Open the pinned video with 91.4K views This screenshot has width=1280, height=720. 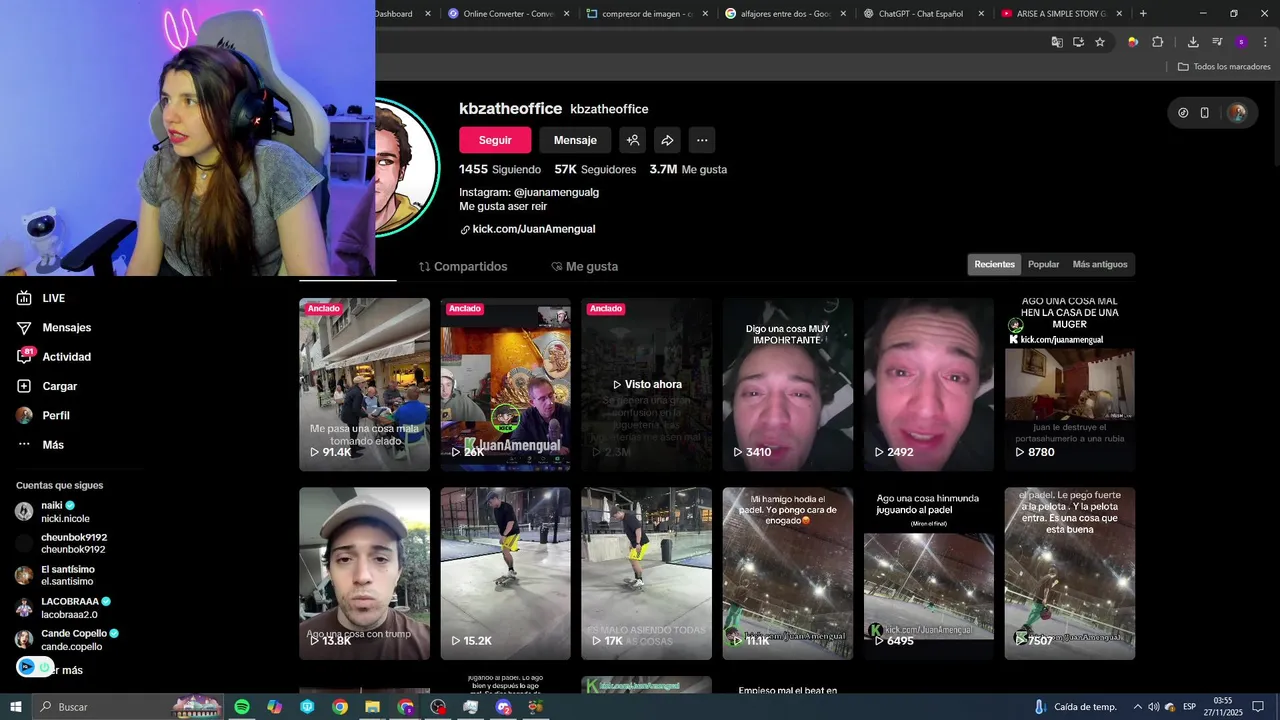click(364, 384)
